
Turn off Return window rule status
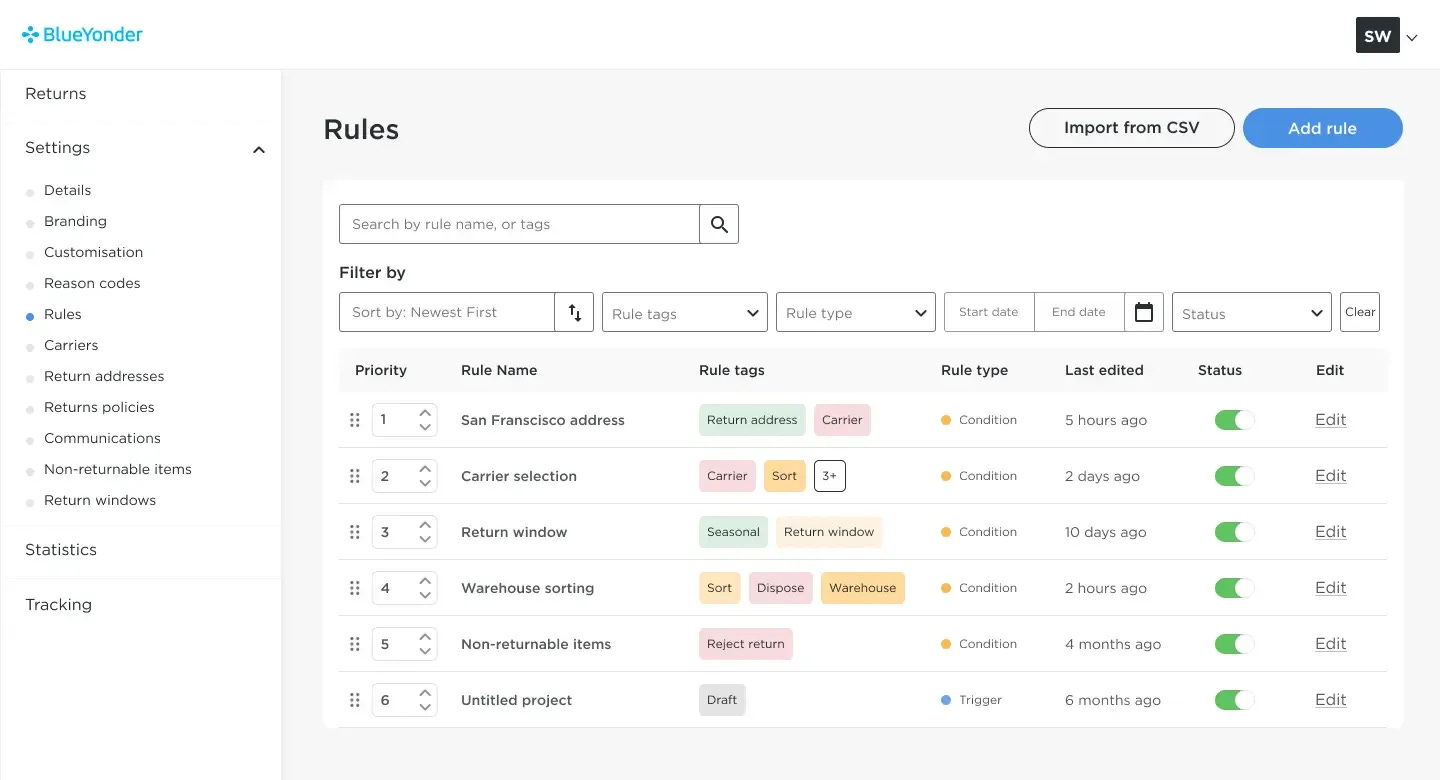pyautogui.click(x=1234, y=532)
